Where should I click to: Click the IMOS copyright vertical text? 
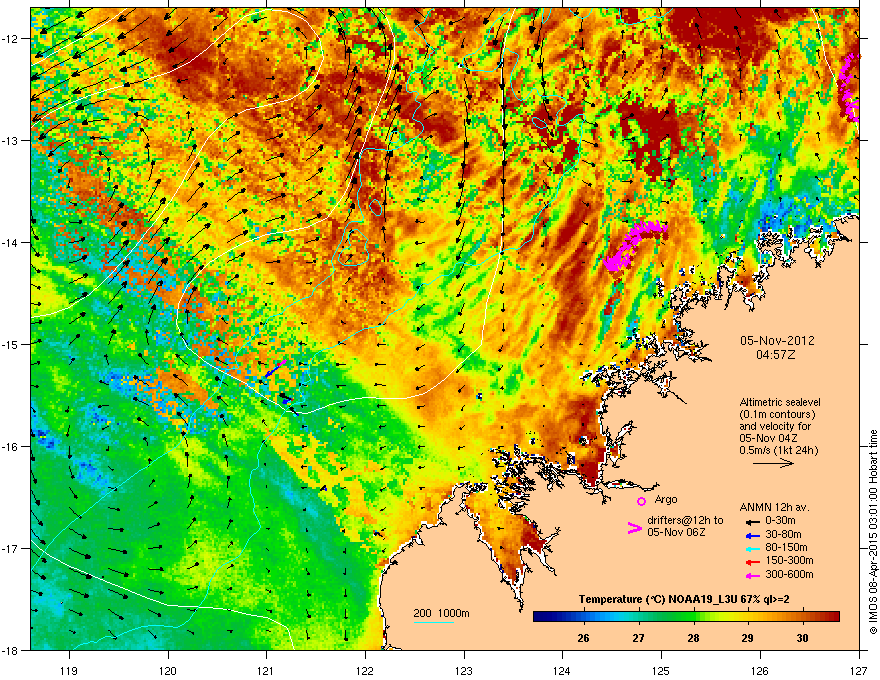click(x=873, y=532)
